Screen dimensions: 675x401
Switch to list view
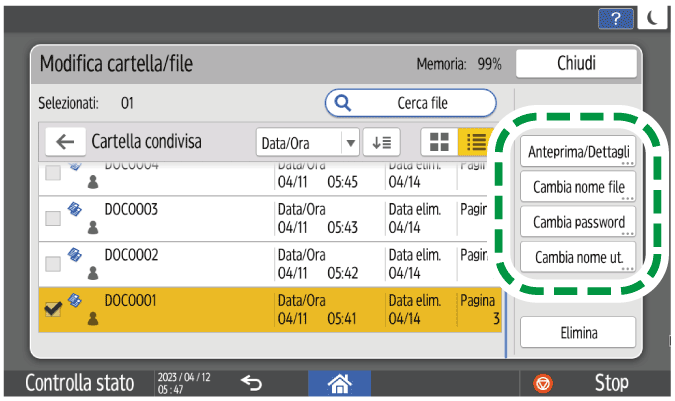pos(473,142)
